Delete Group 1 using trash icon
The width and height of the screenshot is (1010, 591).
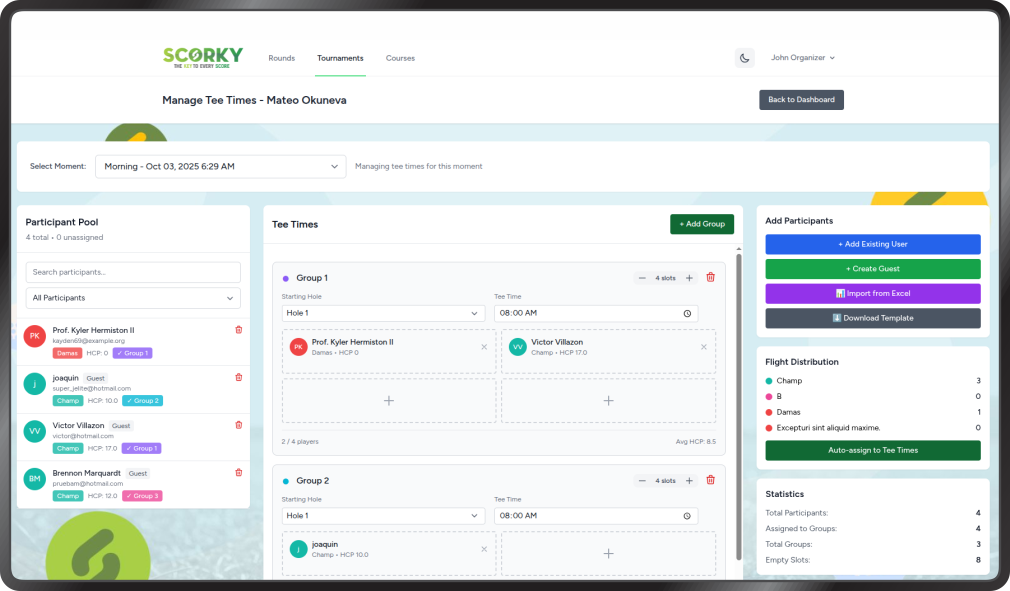tap(711, 278)
